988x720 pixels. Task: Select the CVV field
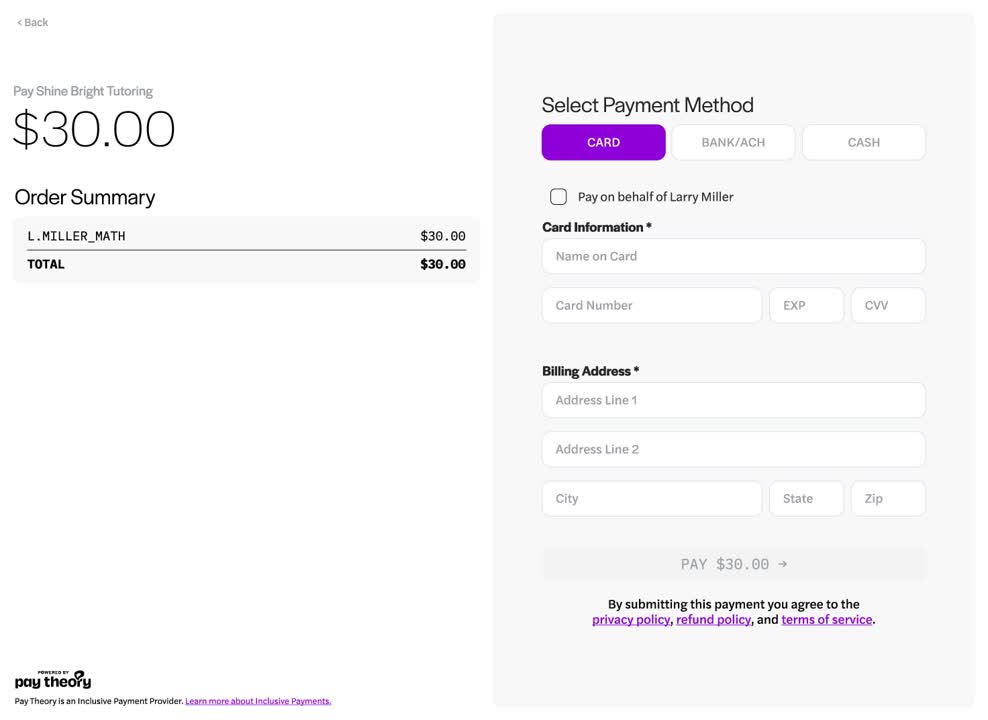click(x=888, y=305)
